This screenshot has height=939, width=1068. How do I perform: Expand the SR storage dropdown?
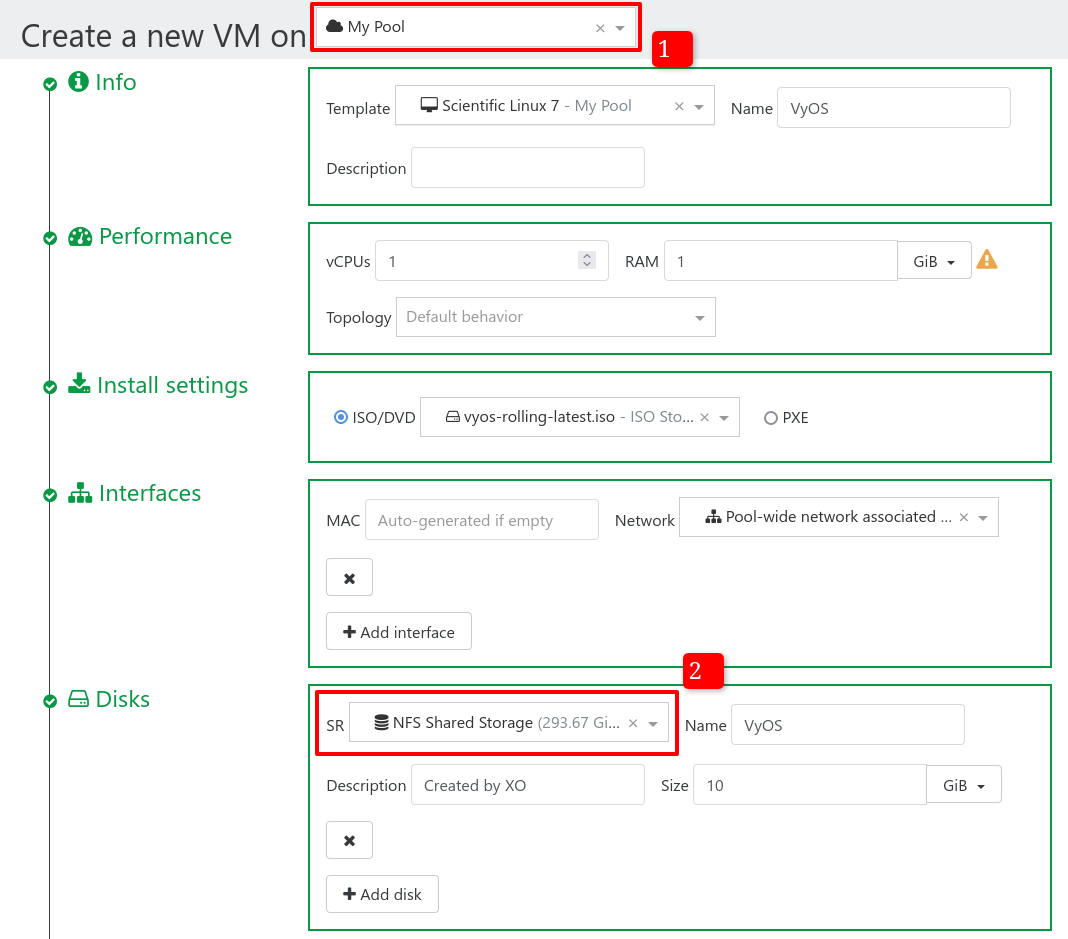[653, 723]
